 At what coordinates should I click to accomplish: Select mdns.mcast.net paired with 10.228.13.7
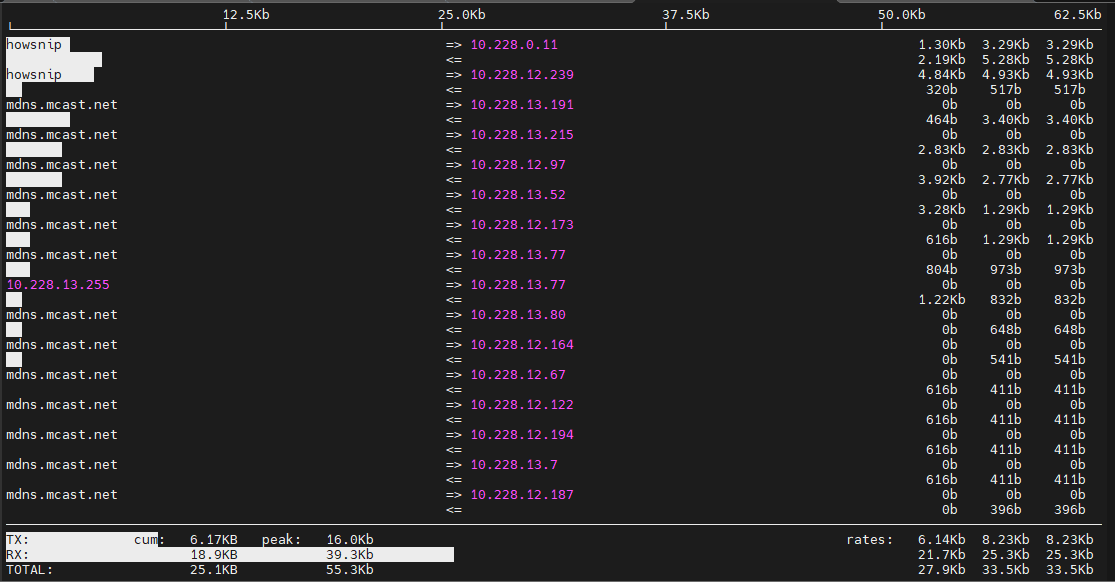tap(62, 465)
